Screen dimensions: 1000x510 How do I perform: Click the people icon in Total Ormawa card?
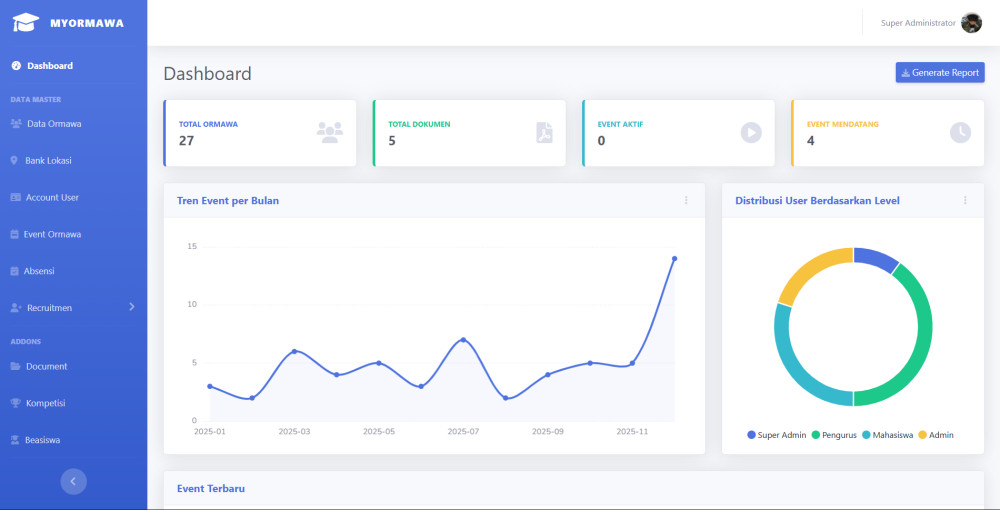point(329,132)
